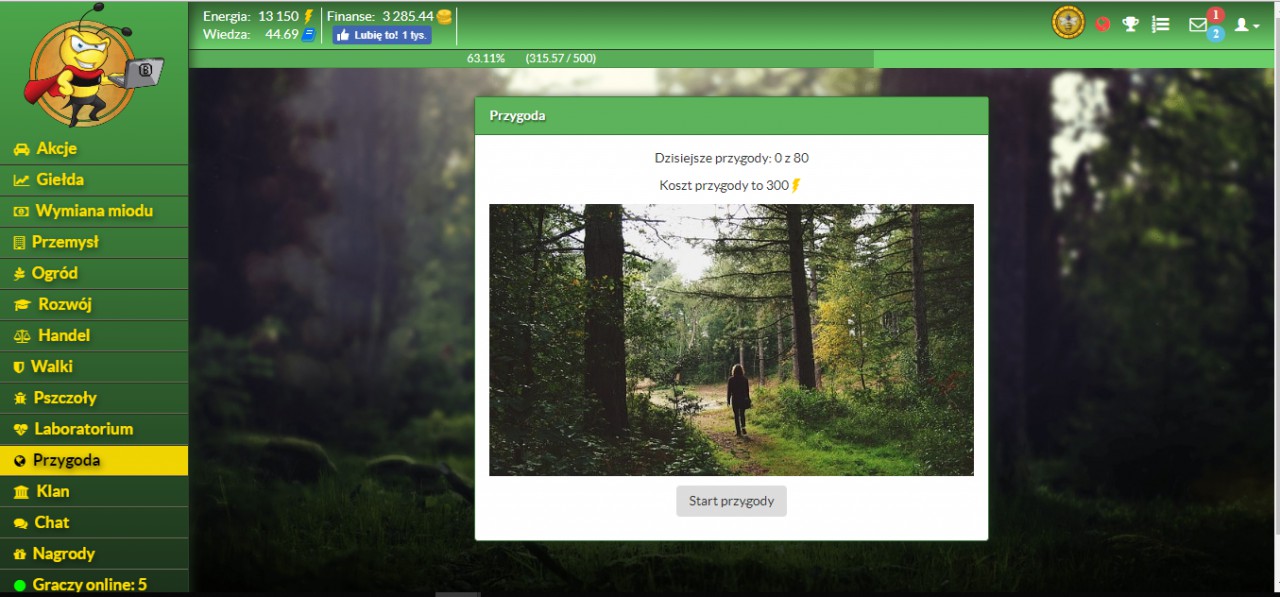Viewport: 1280px width, 597px height.
Task: Click the 63.11% progress label
Action: (486, 59)
